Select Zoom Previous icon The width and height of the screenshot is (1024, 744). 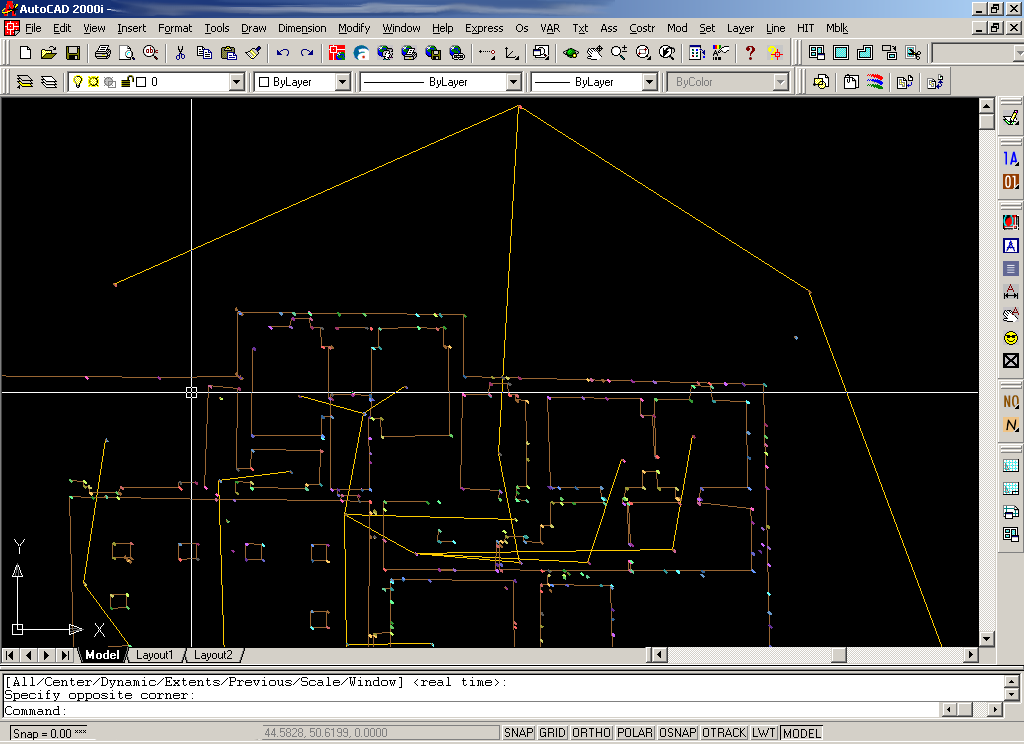pyautogui.click(x=667, y=53)
